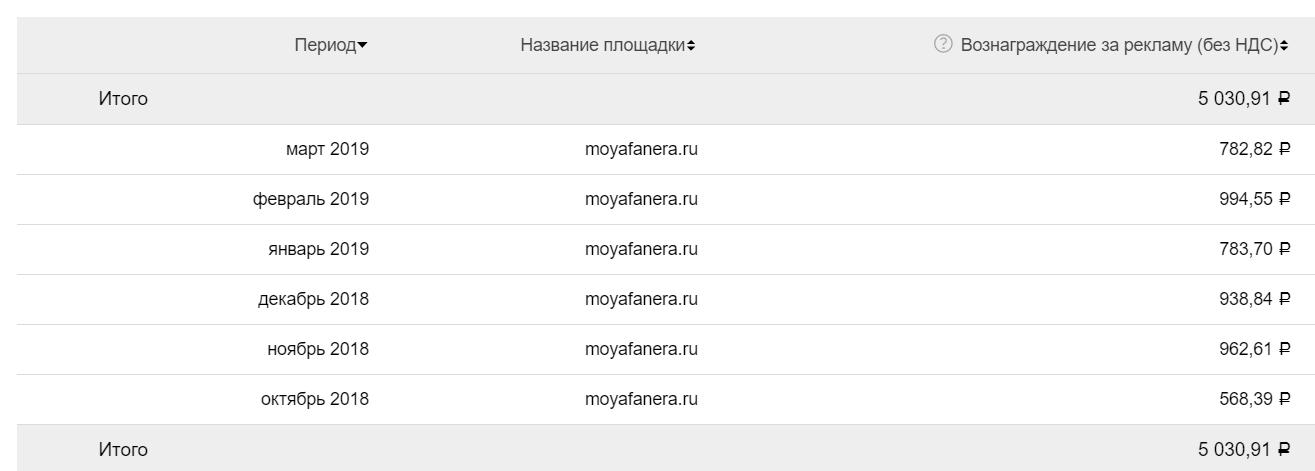Select the февраль 2019 period cell

tap(311, 199)
